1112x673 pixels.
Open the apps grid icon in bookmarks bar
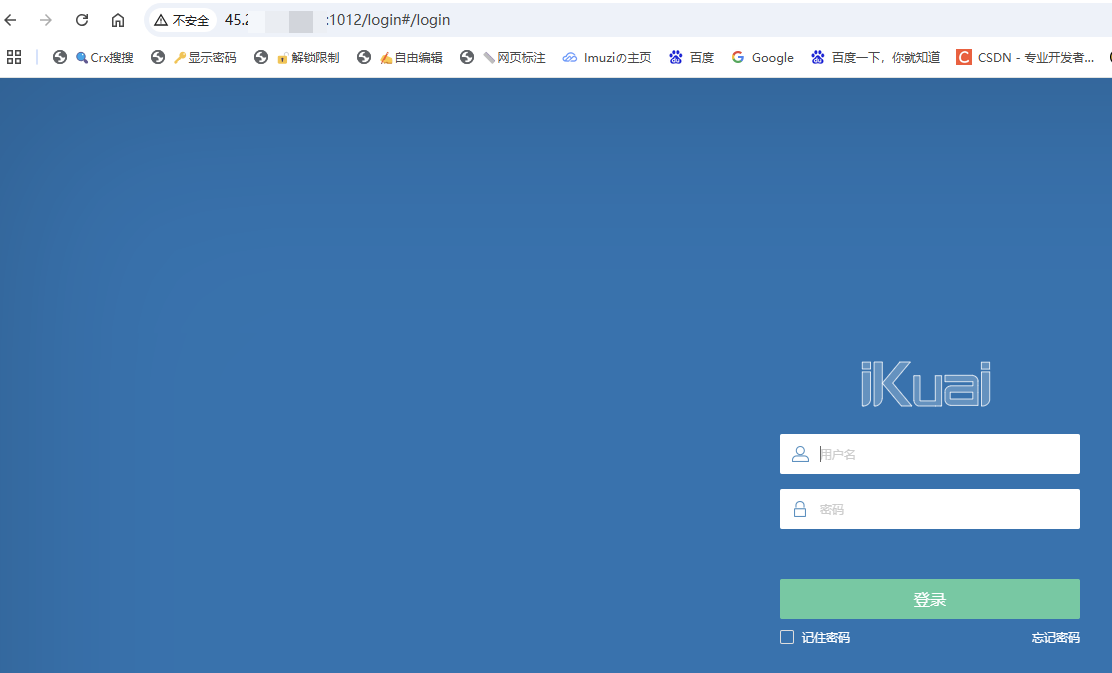point(14,57)
